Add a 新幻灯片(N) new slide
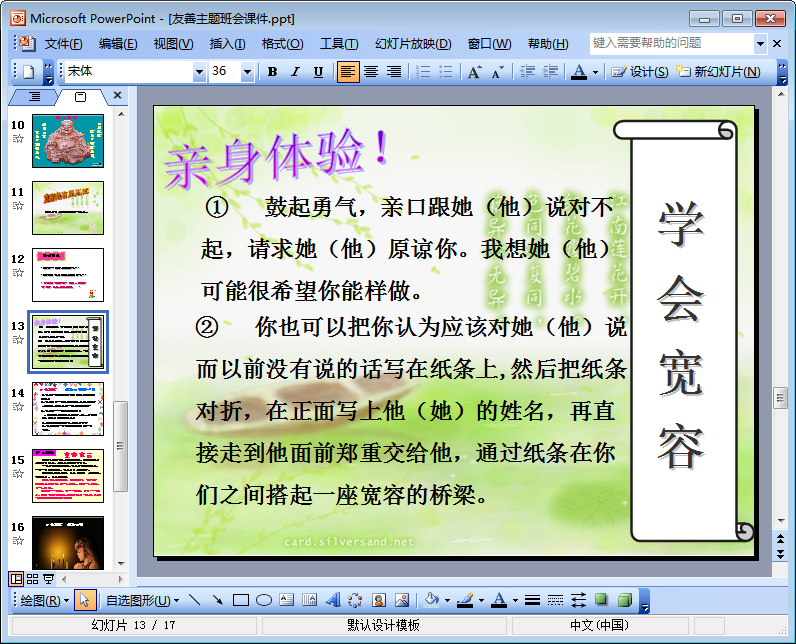The width and height of the screenshot is (796, 644). pos(718,72)
